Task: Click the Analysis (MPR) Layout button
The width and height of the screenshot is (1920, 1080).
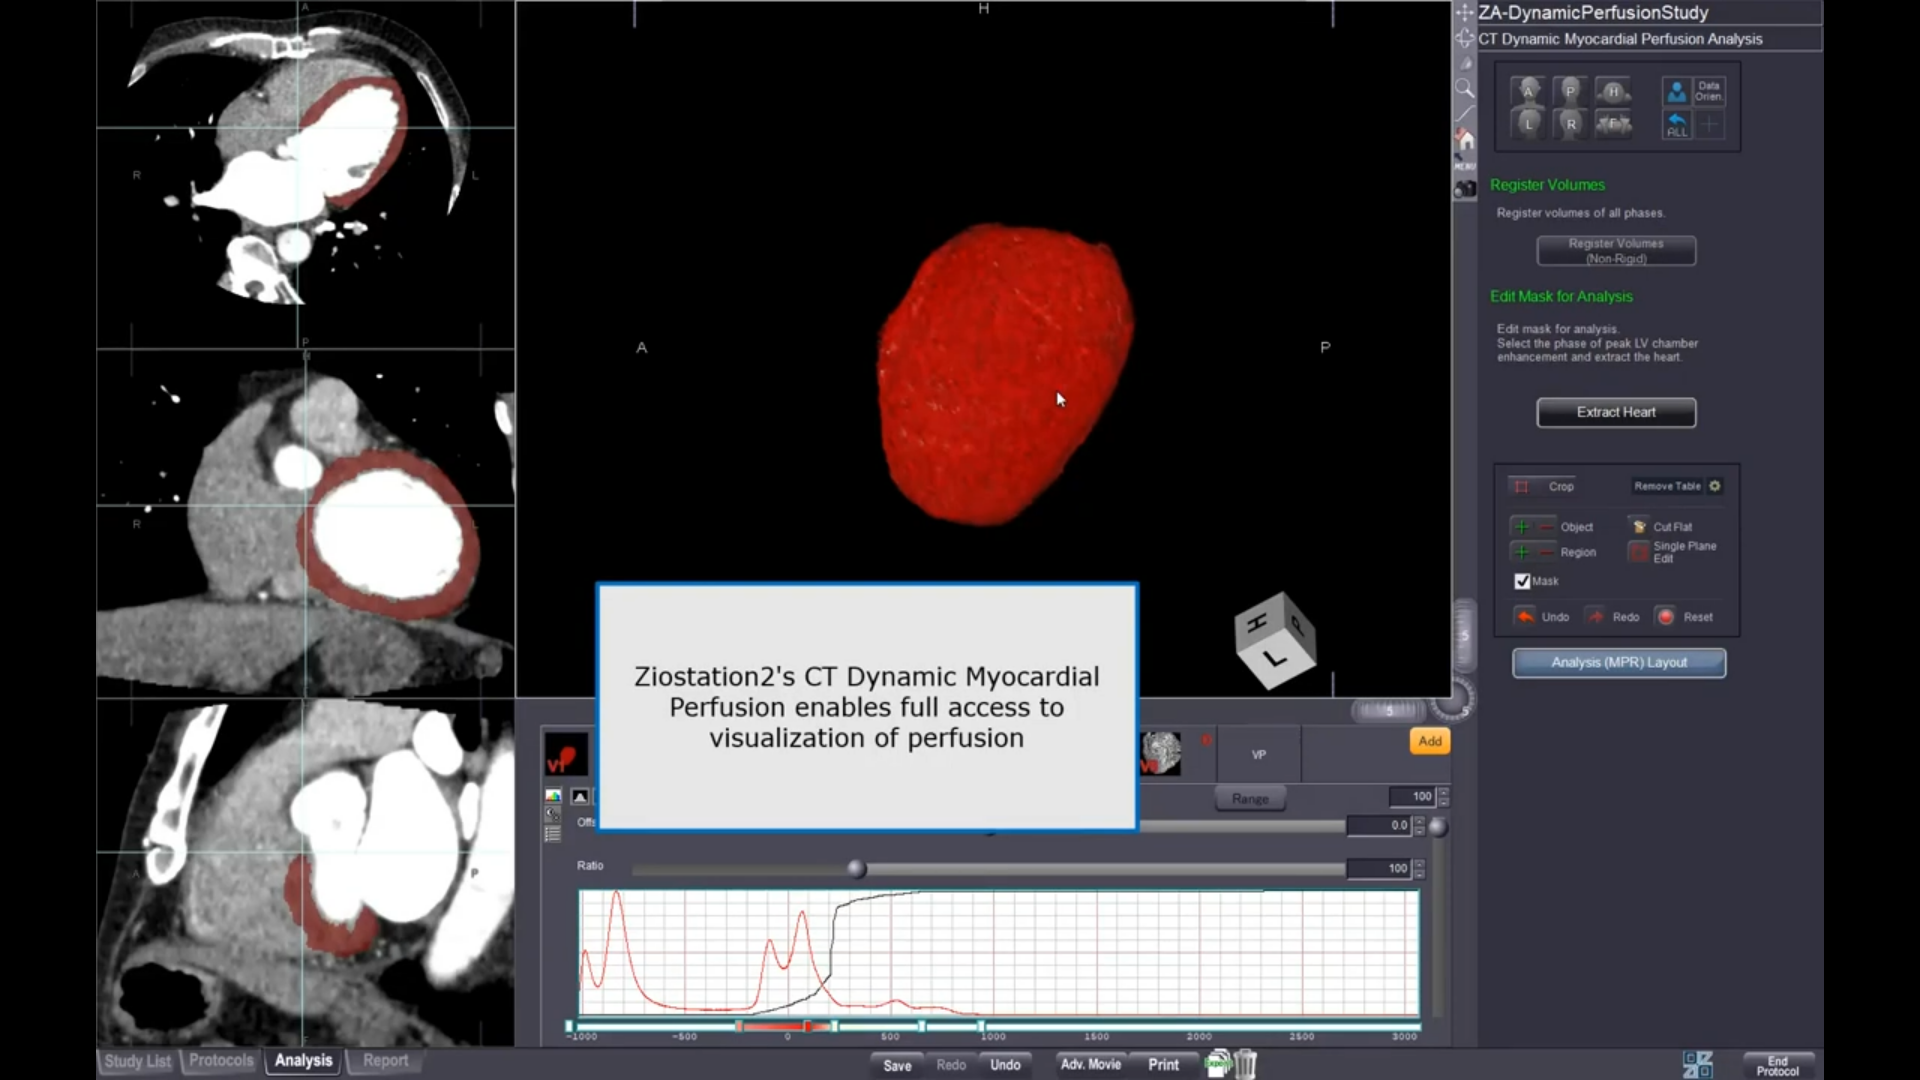Action: 1619,662
